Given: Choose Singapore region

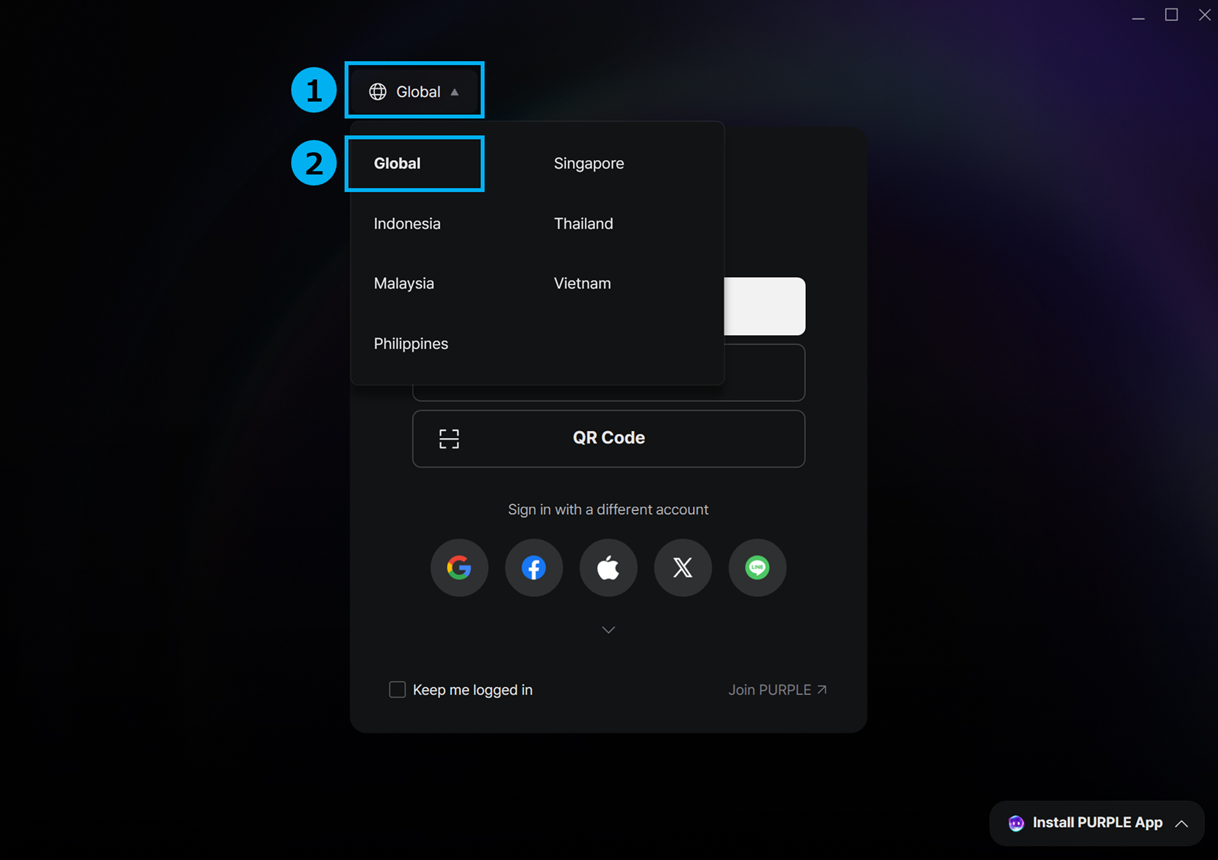Looking at the screenshot, I should click(588, 163).
